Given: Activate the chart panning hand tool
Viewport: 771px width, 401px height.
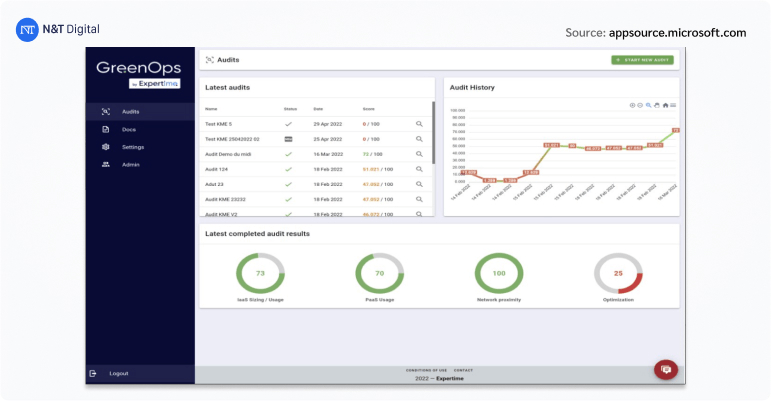Looking at the screenshot, I should [657, 105].
